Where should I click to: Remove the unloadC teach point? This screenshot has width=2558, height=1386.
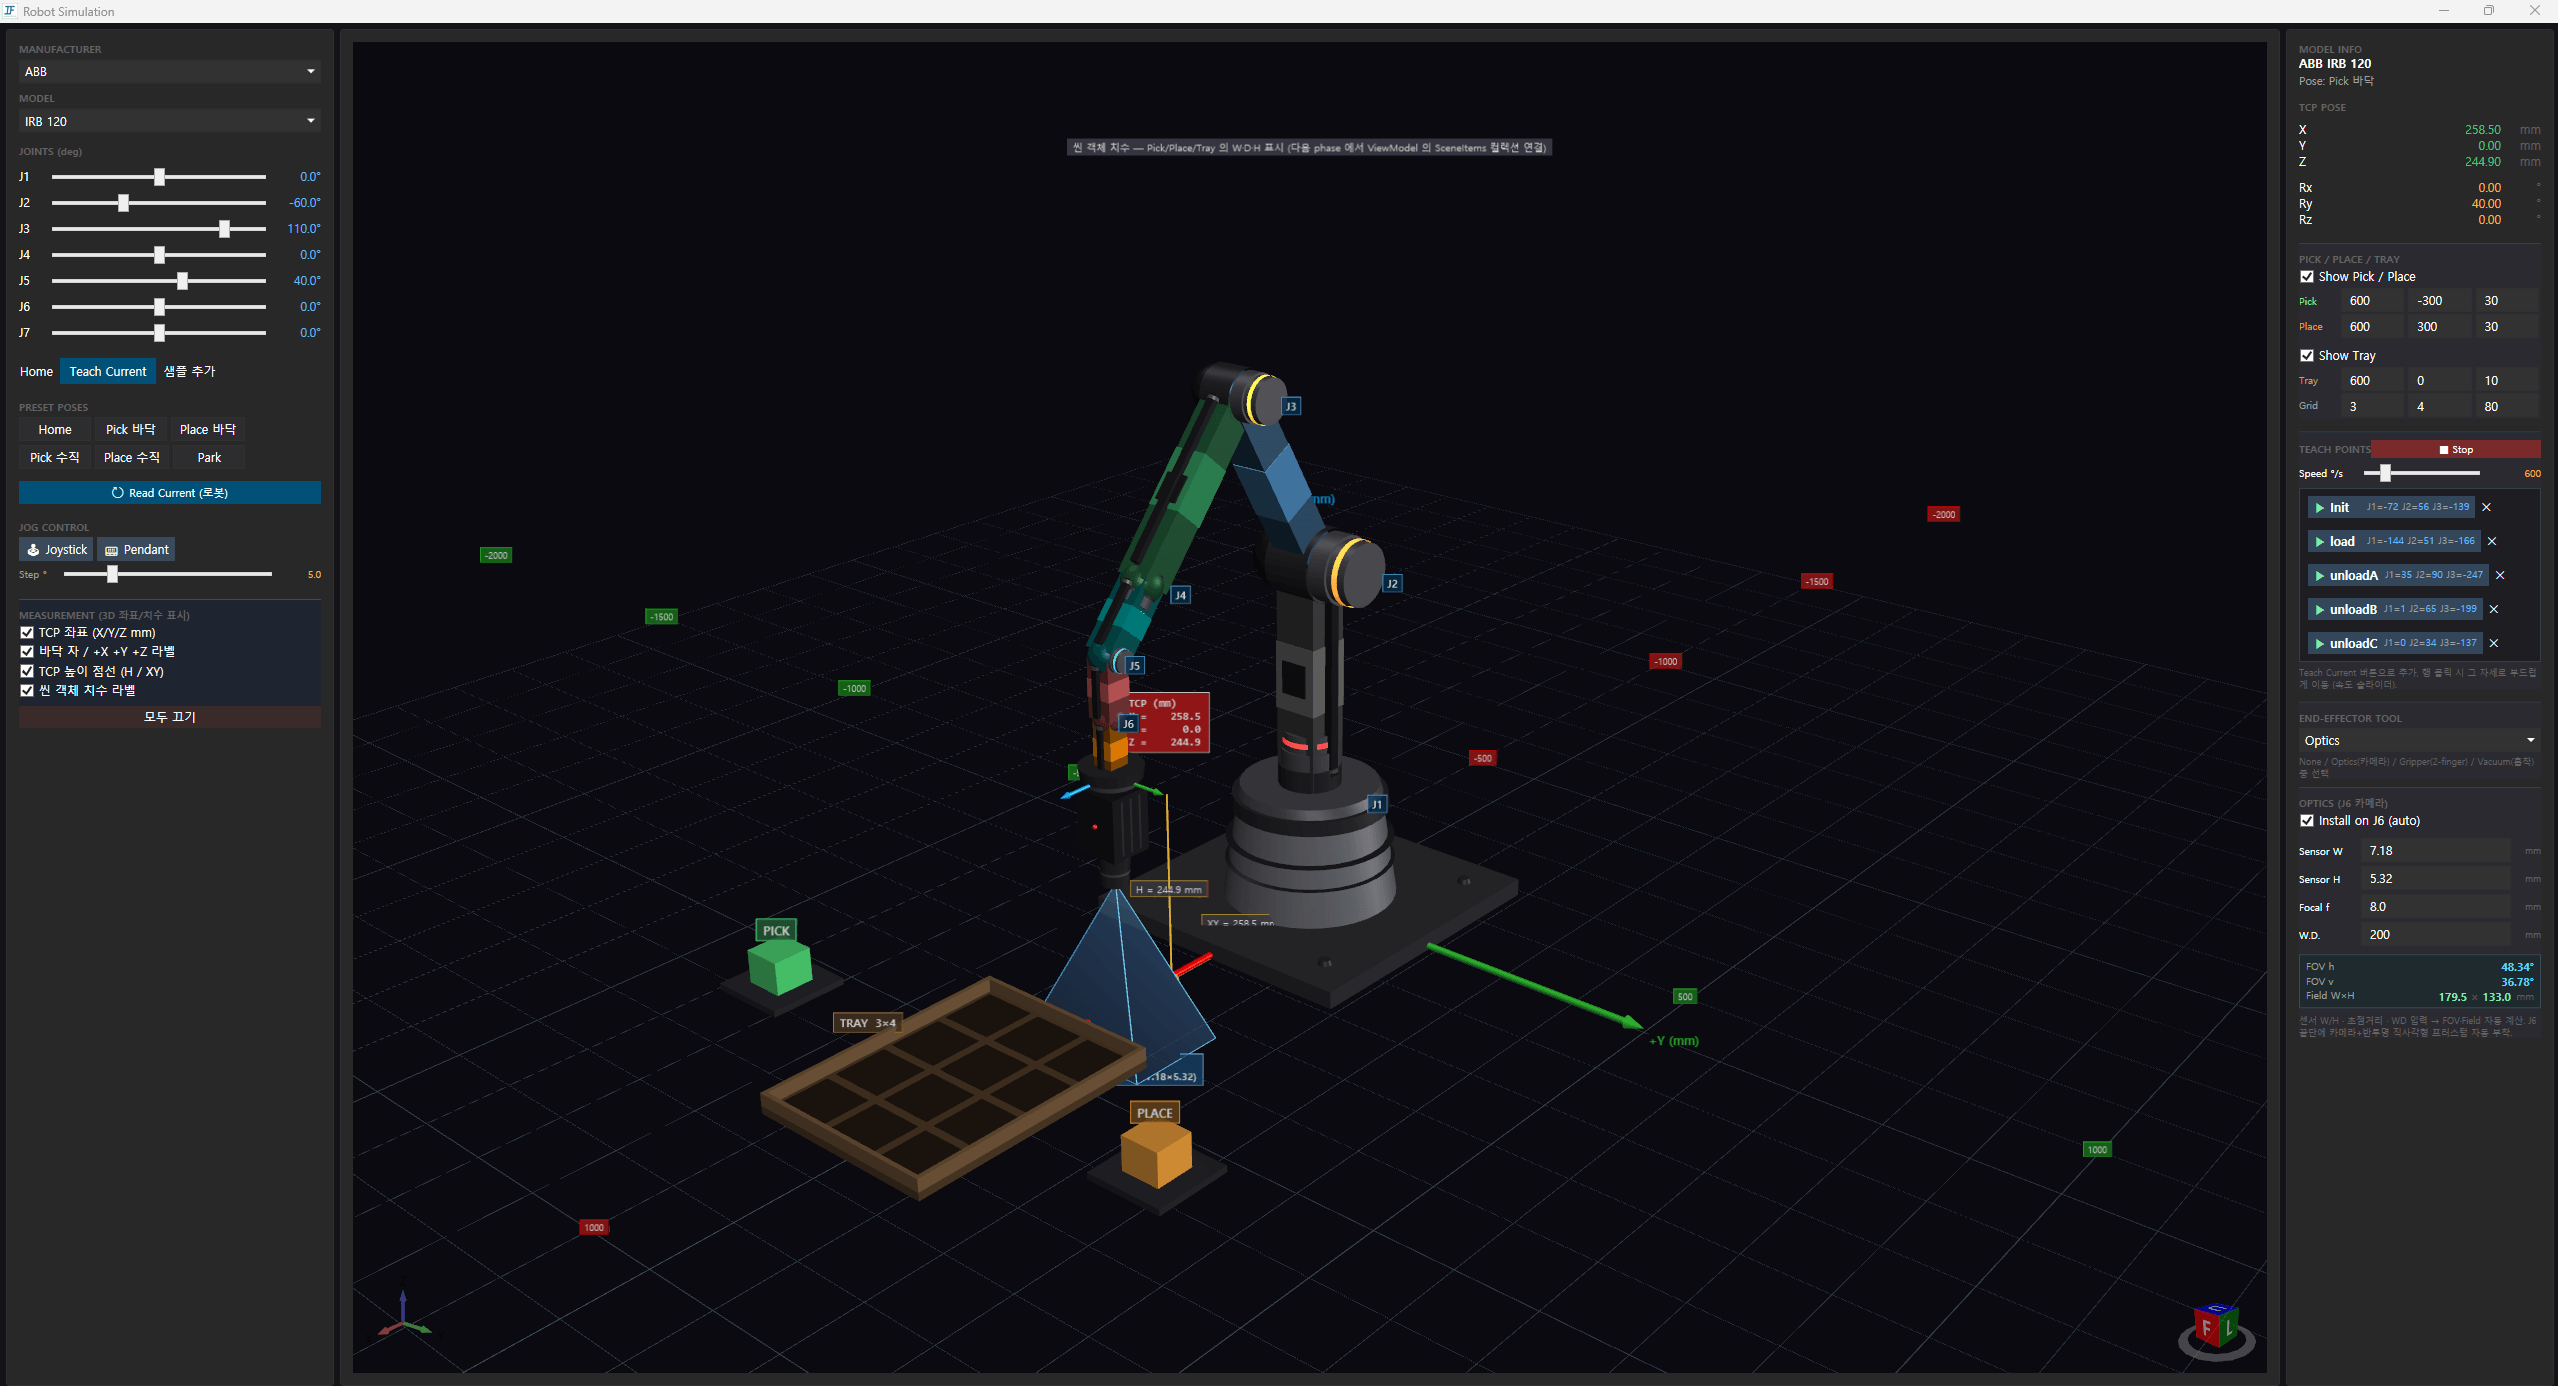click(x=2494, y=643)
